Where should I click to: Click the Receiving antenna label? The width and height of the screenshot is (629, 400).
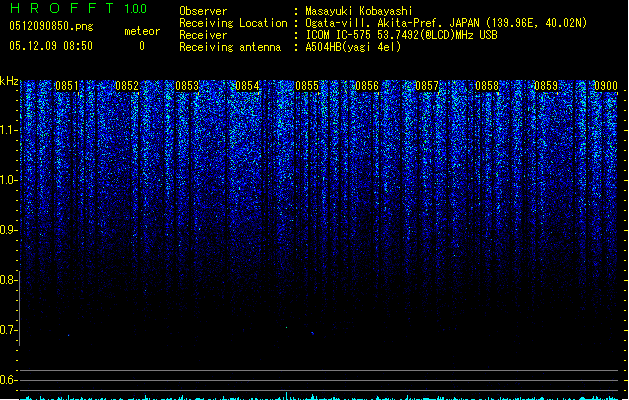(230, 47)
